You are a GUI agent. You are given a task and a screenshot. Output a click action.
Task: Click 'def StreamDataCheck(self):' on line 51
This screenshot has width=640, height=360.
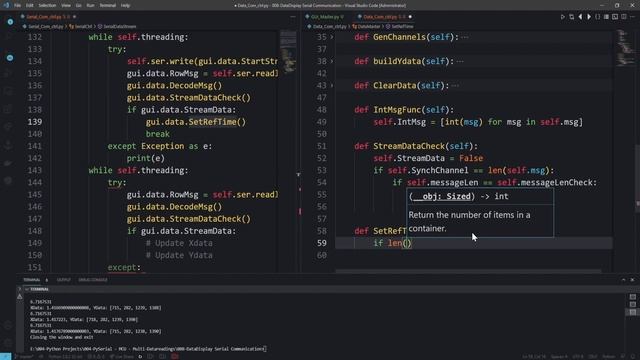pyautogui.click(x=416, y=146)
